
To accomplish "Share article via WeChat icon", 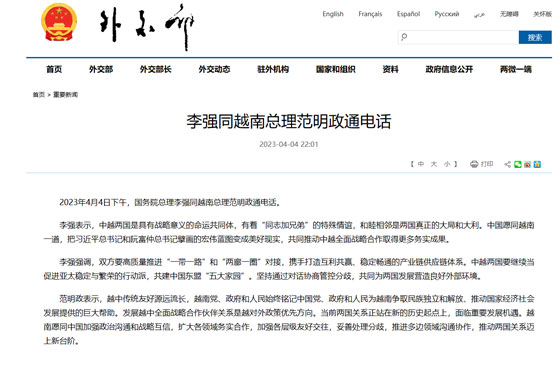I will coord(518,164).
